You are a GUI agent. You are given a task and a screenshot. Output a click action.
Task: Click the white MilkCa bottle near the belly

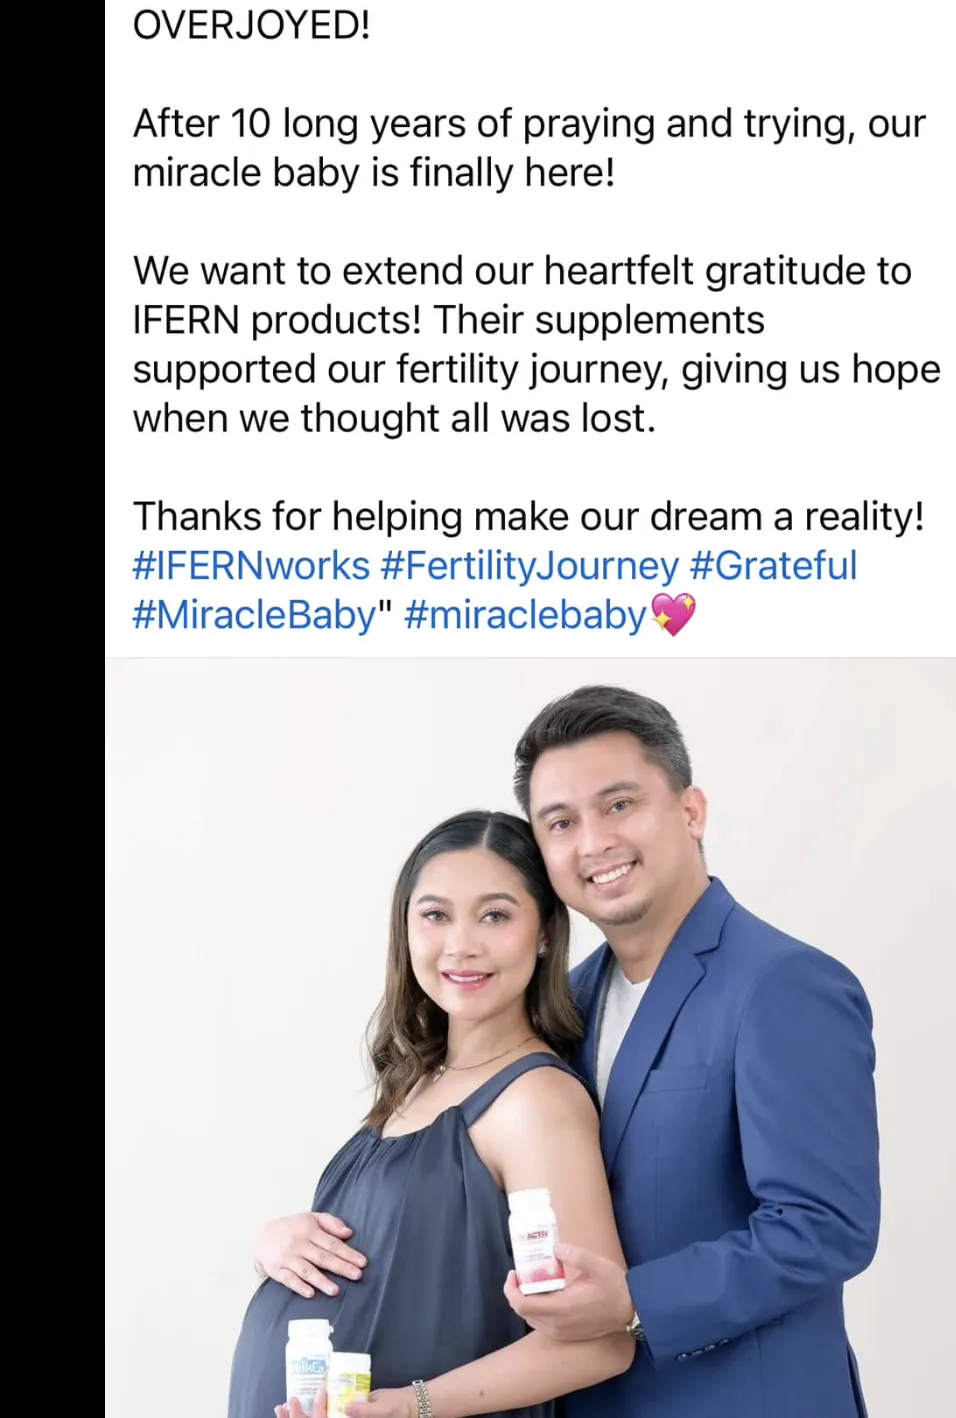point(310,1365)
